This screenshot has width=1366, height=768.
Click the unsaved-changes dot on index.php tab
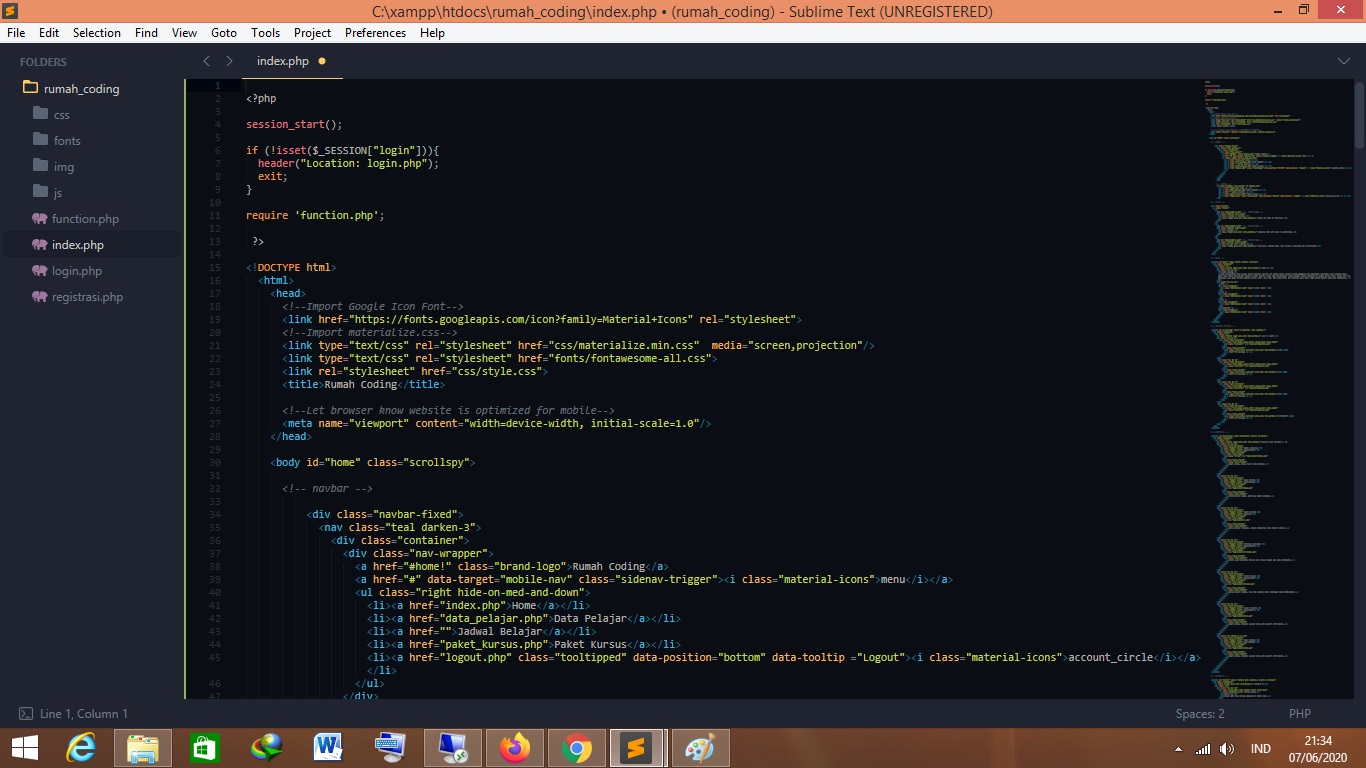(x=322, y=61)
